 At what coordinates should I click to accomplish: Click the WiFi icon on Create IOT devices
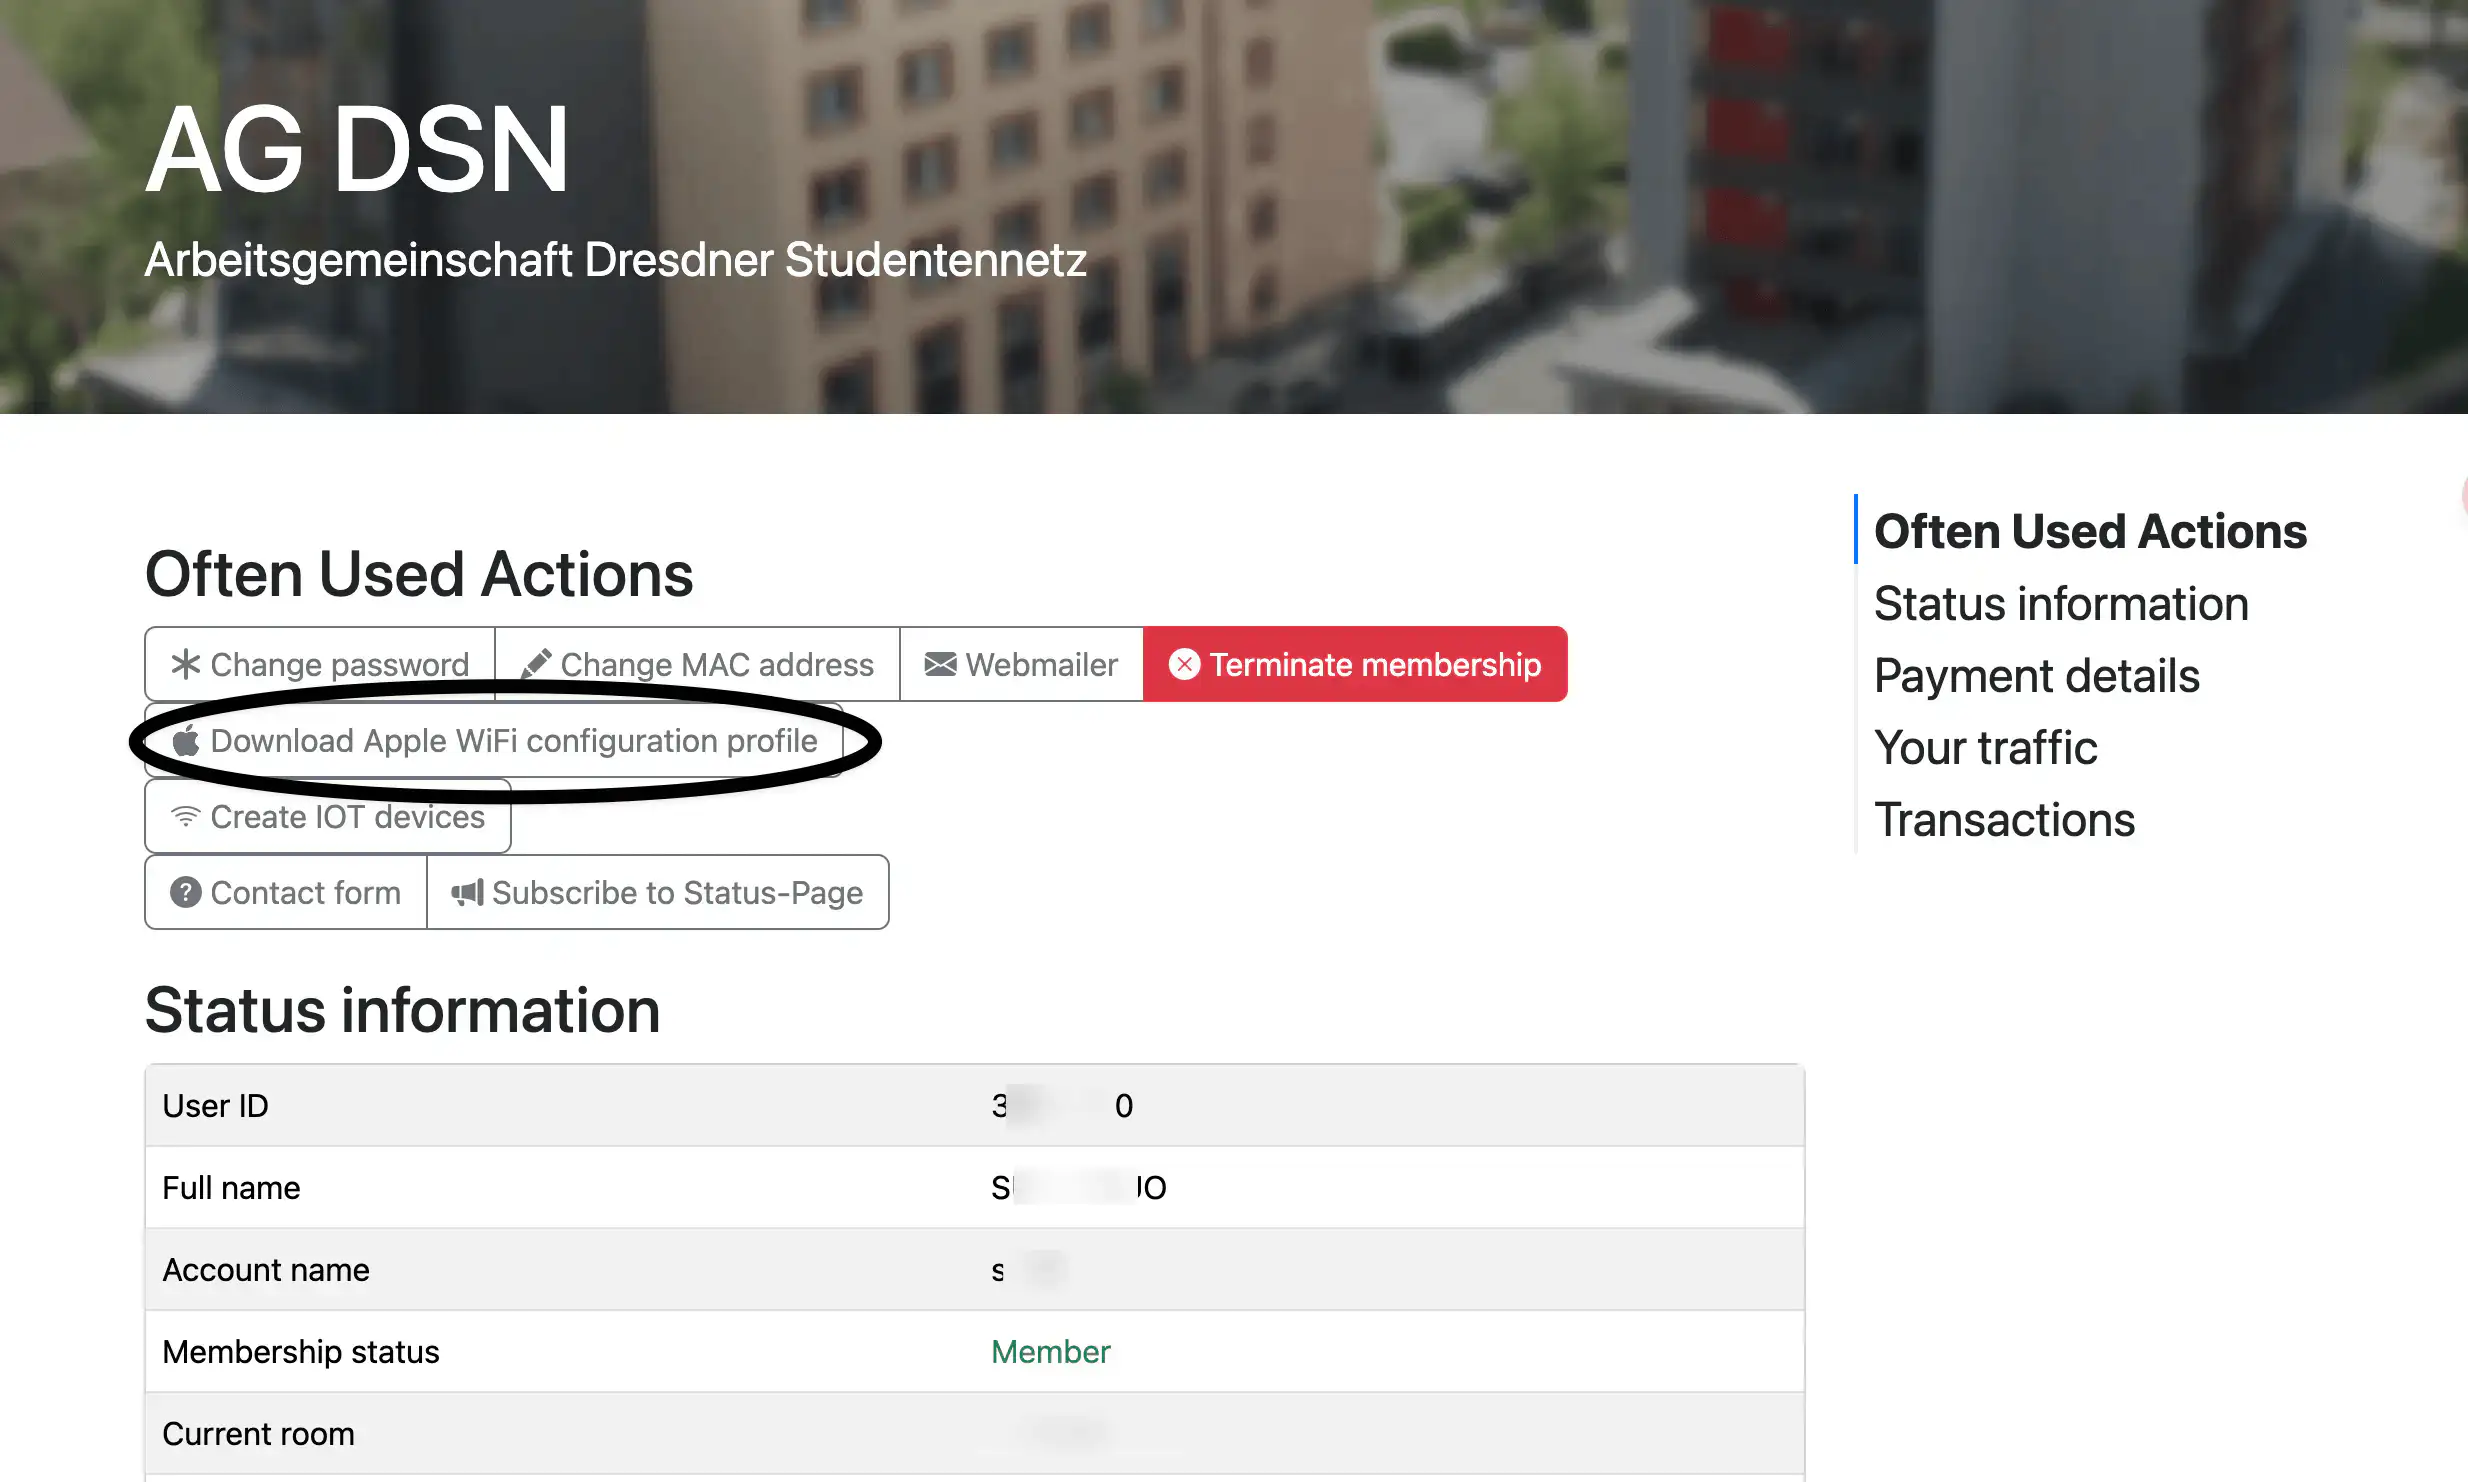pos(186,816)
